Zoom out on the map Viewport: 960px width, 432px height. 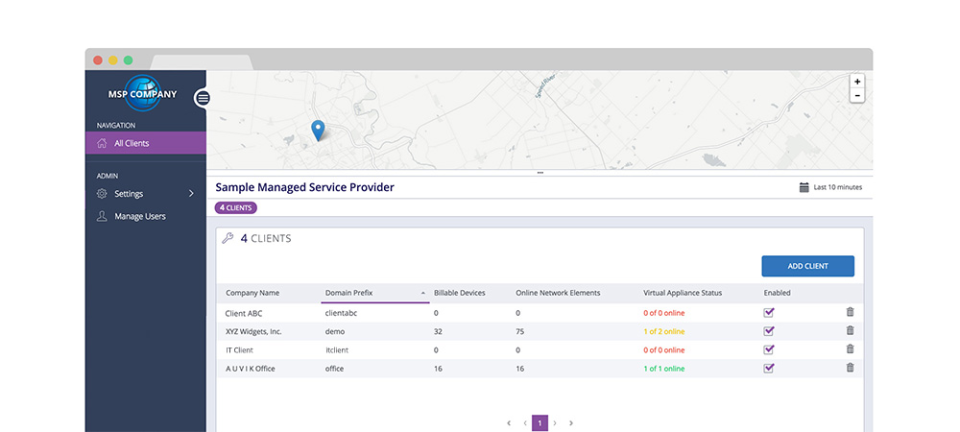pyautogui.click(x=857, y=96)
